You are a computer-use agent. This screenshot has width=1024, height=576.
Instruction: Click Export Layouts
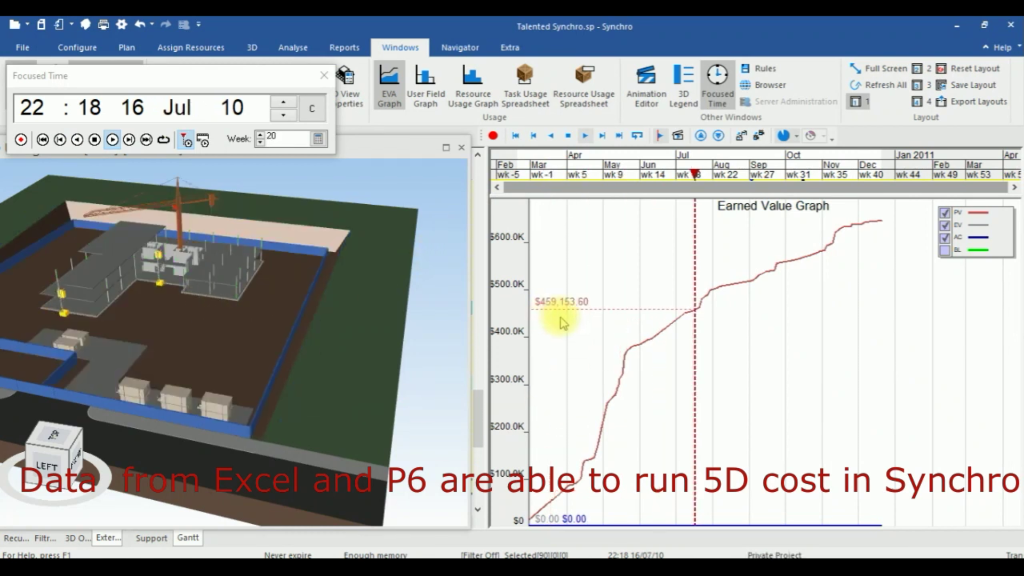[x=971, y=101]
